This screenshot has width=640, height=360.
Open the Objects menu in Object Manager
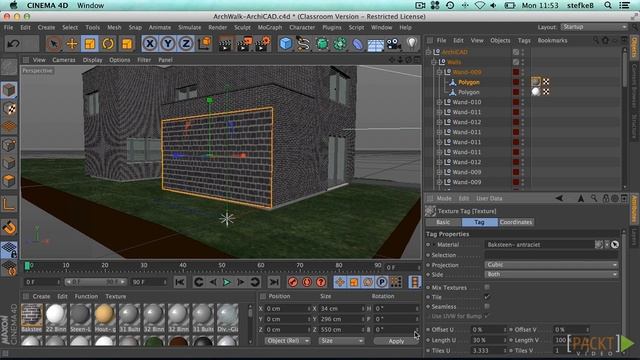coord(500,40)
